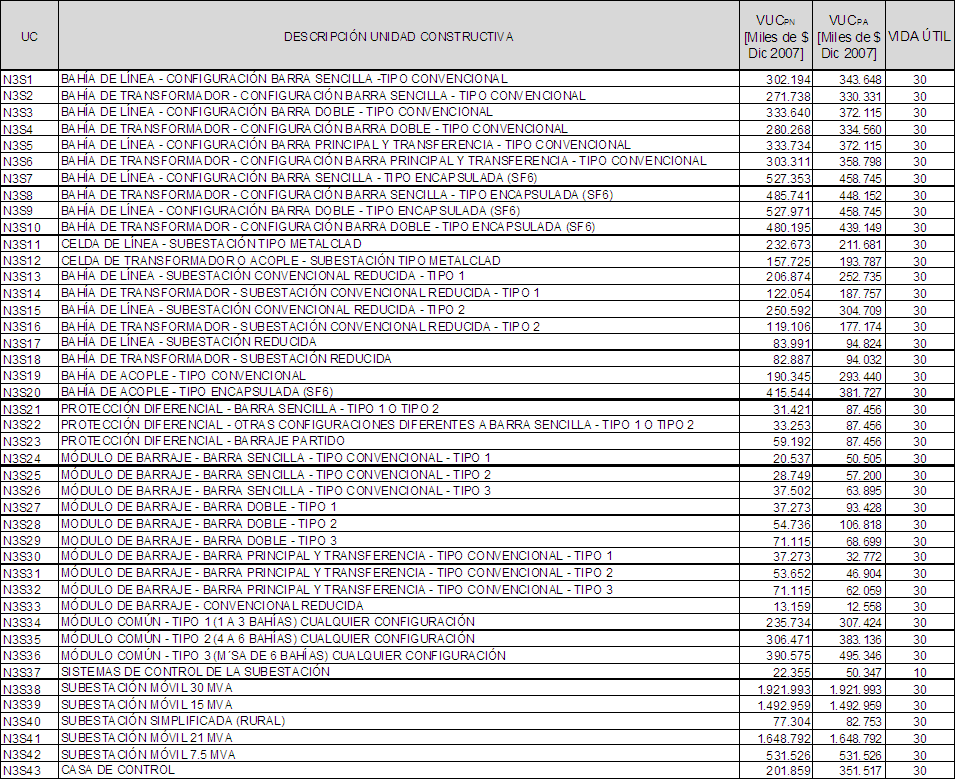Click the VUC PN column header
955x779 pixels.
pos(776,37)
